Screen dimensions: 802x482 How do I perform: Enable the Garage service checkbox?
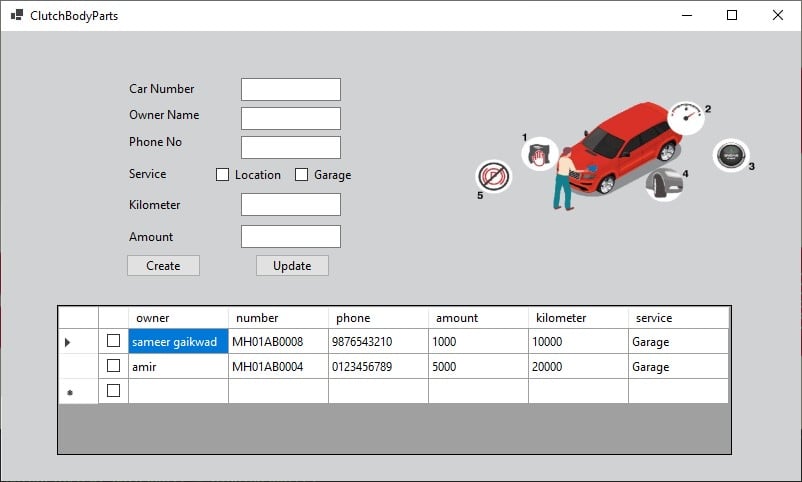tap(302, 175)
